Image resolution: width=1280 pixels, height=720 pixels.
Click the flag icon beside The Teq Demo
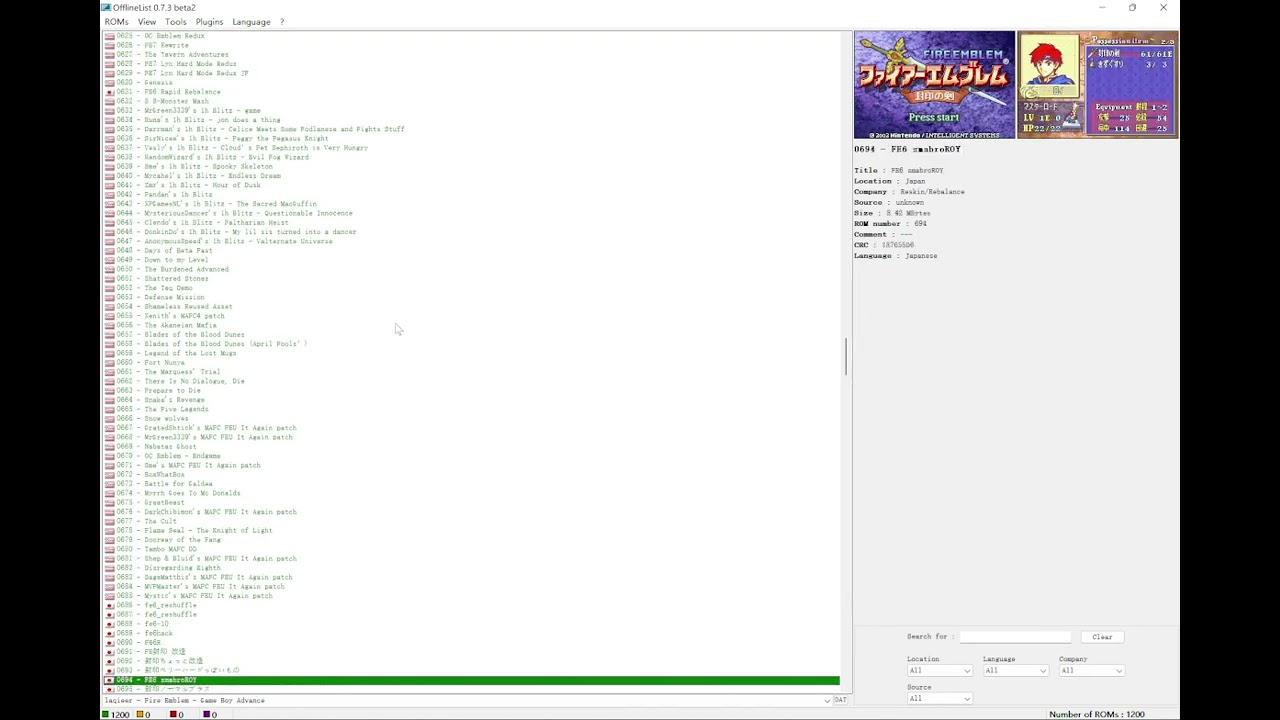[x=109, y=288]
